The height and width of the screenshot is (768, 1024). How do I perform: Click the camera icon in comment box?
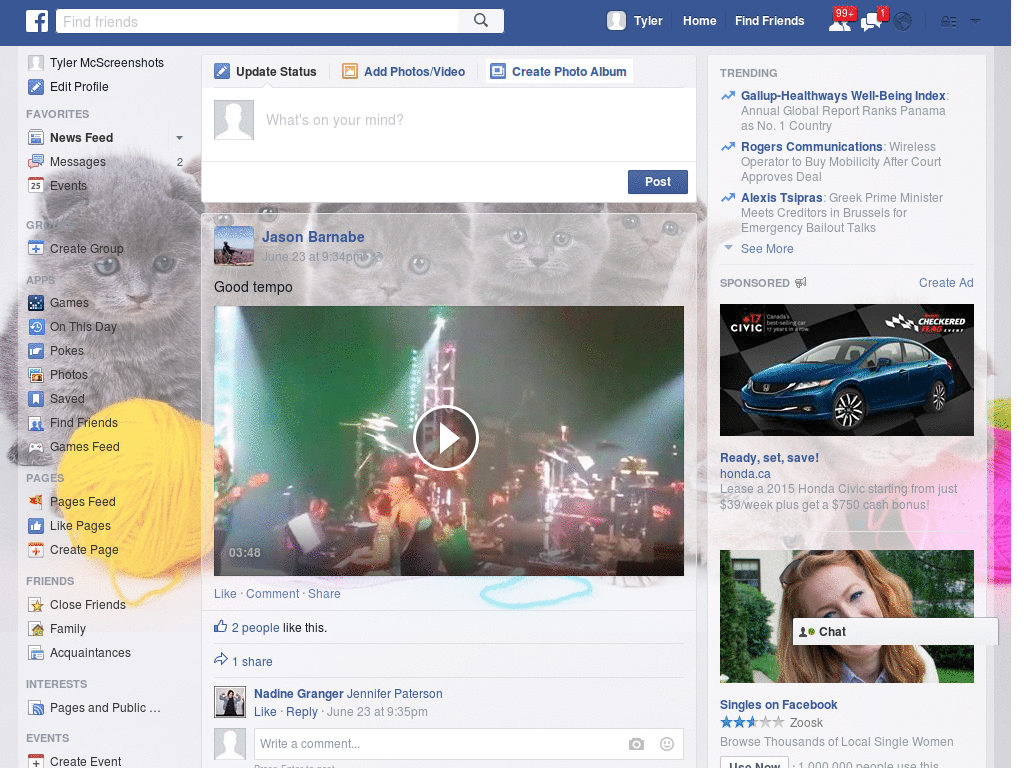pos(636,744)
